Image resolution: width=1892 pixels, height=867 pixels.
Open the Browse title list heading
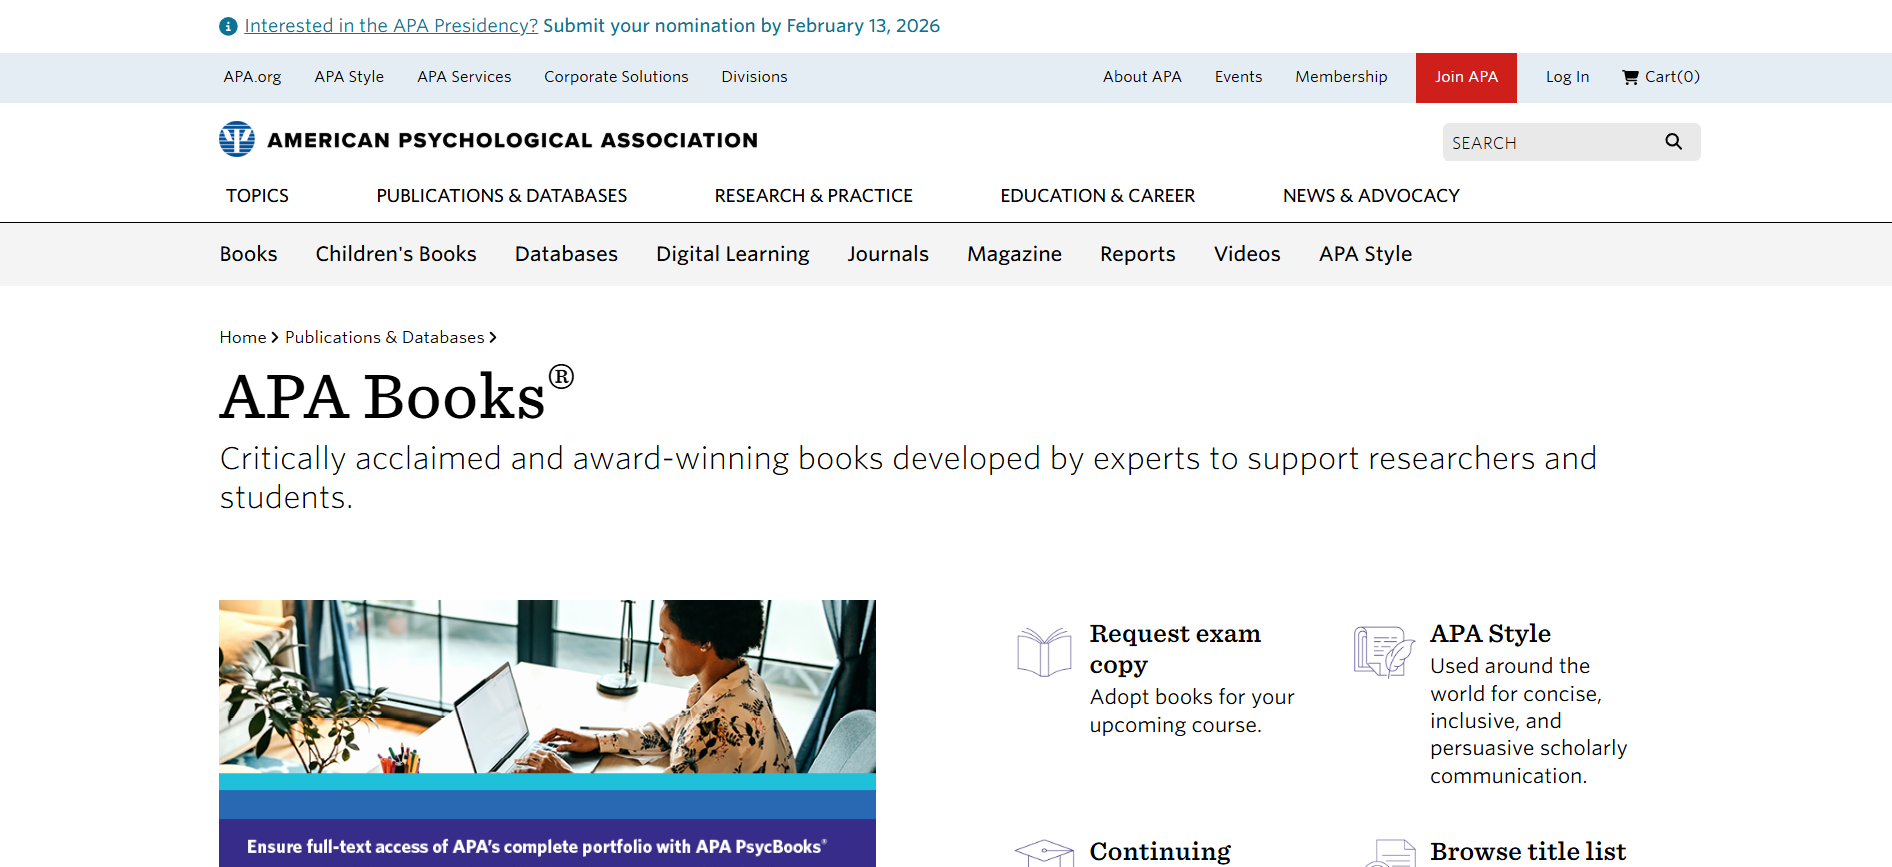1528,852
